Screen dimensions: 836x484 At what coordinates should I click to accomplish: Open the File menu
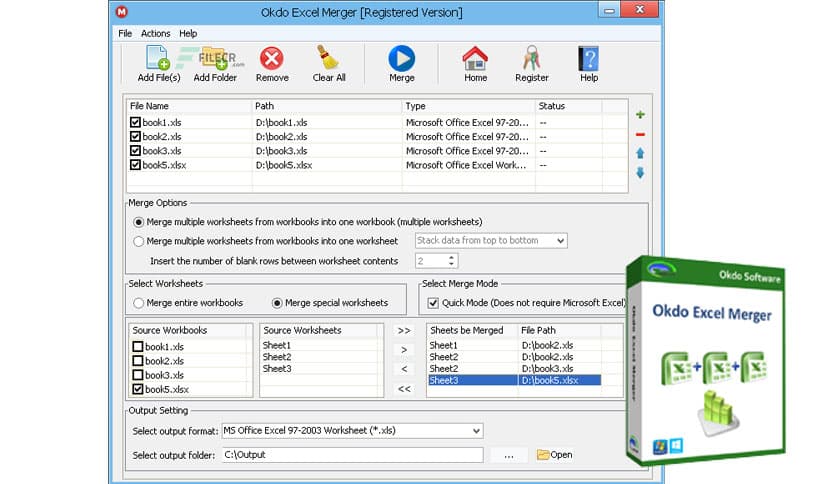click(x=125, y=33)
